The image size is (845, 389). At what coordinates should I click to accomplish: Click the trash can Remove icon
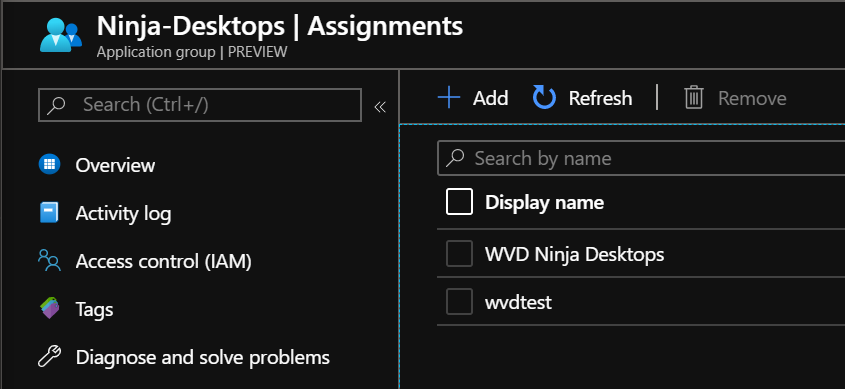[694, 98]
